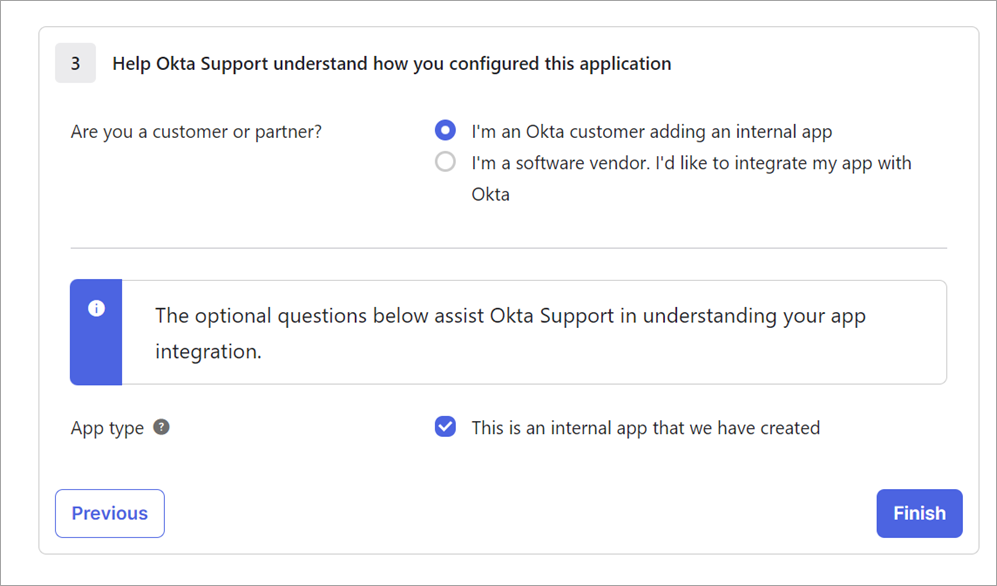
Task: Uncheck the internal app checkbox
Action: 445,426
